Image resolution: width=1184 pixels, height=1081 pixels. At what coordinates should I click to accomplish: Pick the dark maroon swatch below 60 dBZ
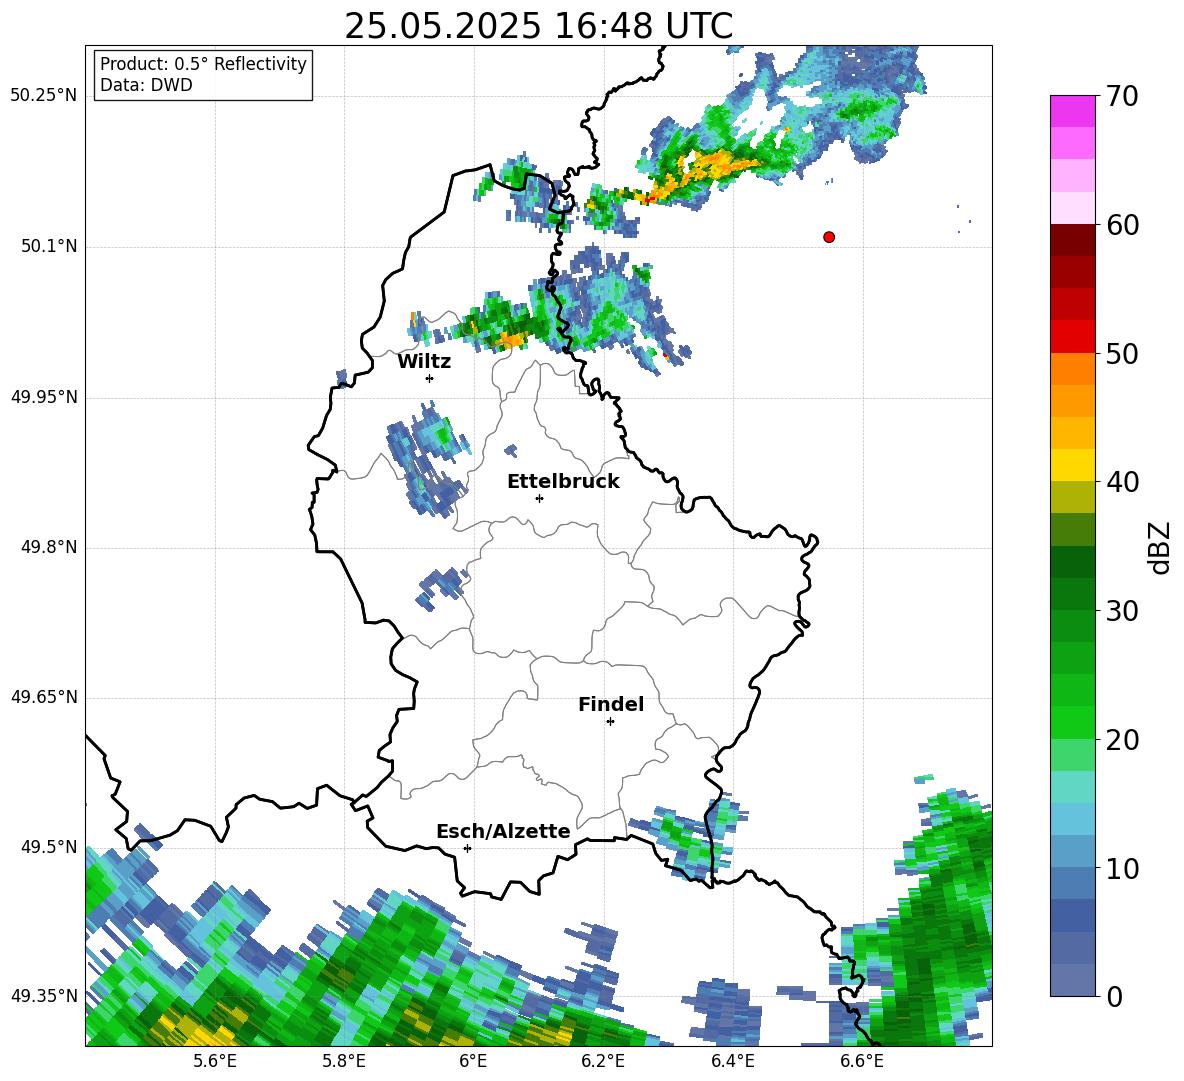tap(1072, 240)
